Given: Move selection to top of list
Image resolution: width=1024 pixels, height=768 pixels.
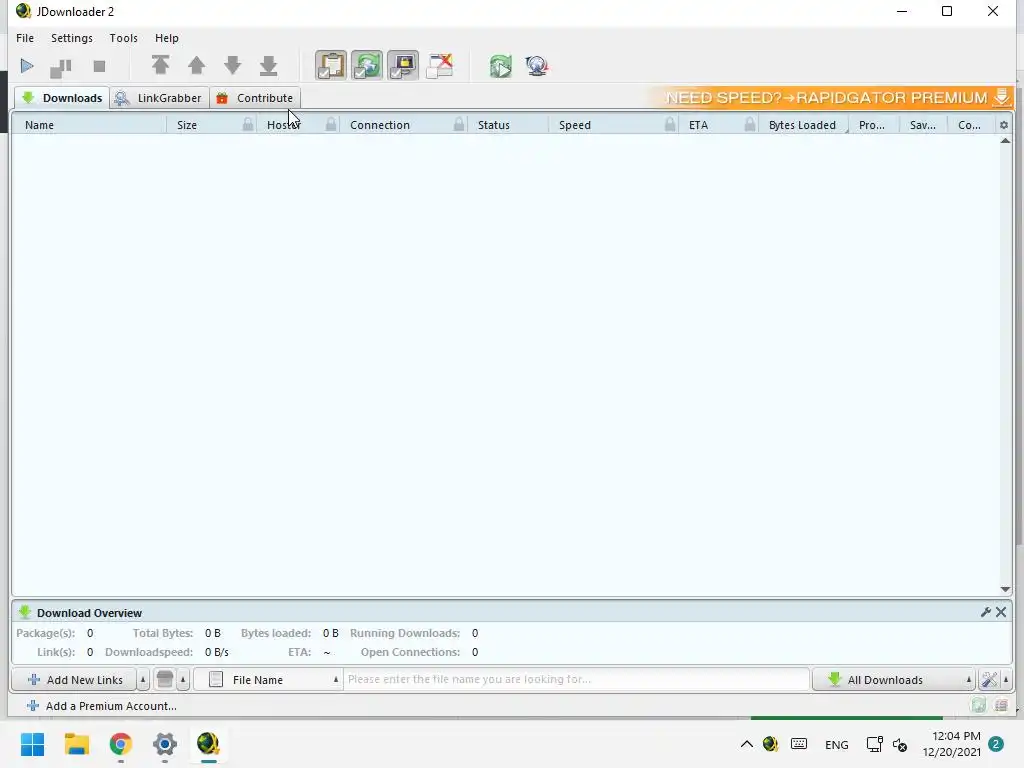Looking at the screenshot, I should click(161, 65).
